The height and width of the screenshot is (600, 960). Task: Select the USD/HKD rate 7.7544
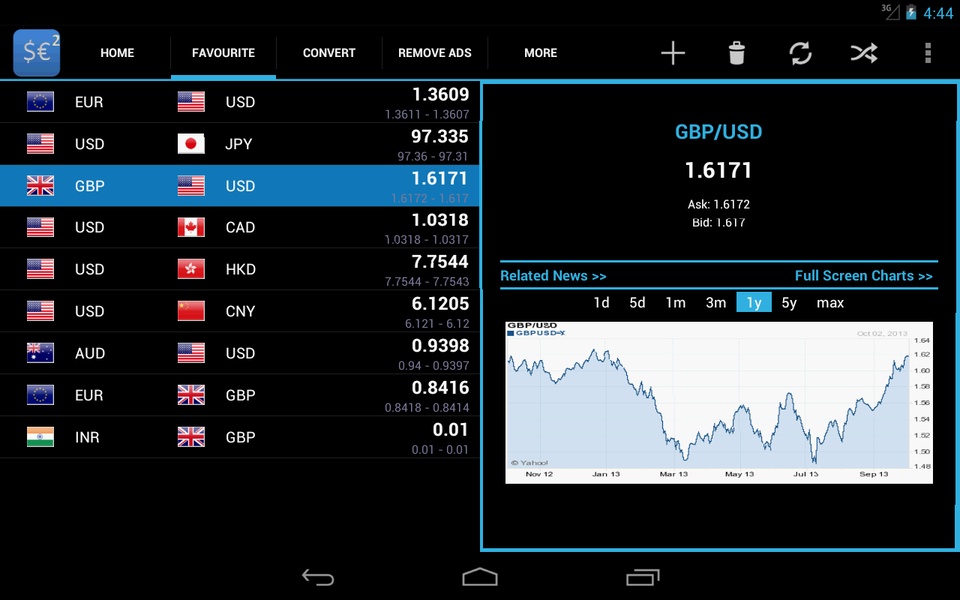click(440, 261)
